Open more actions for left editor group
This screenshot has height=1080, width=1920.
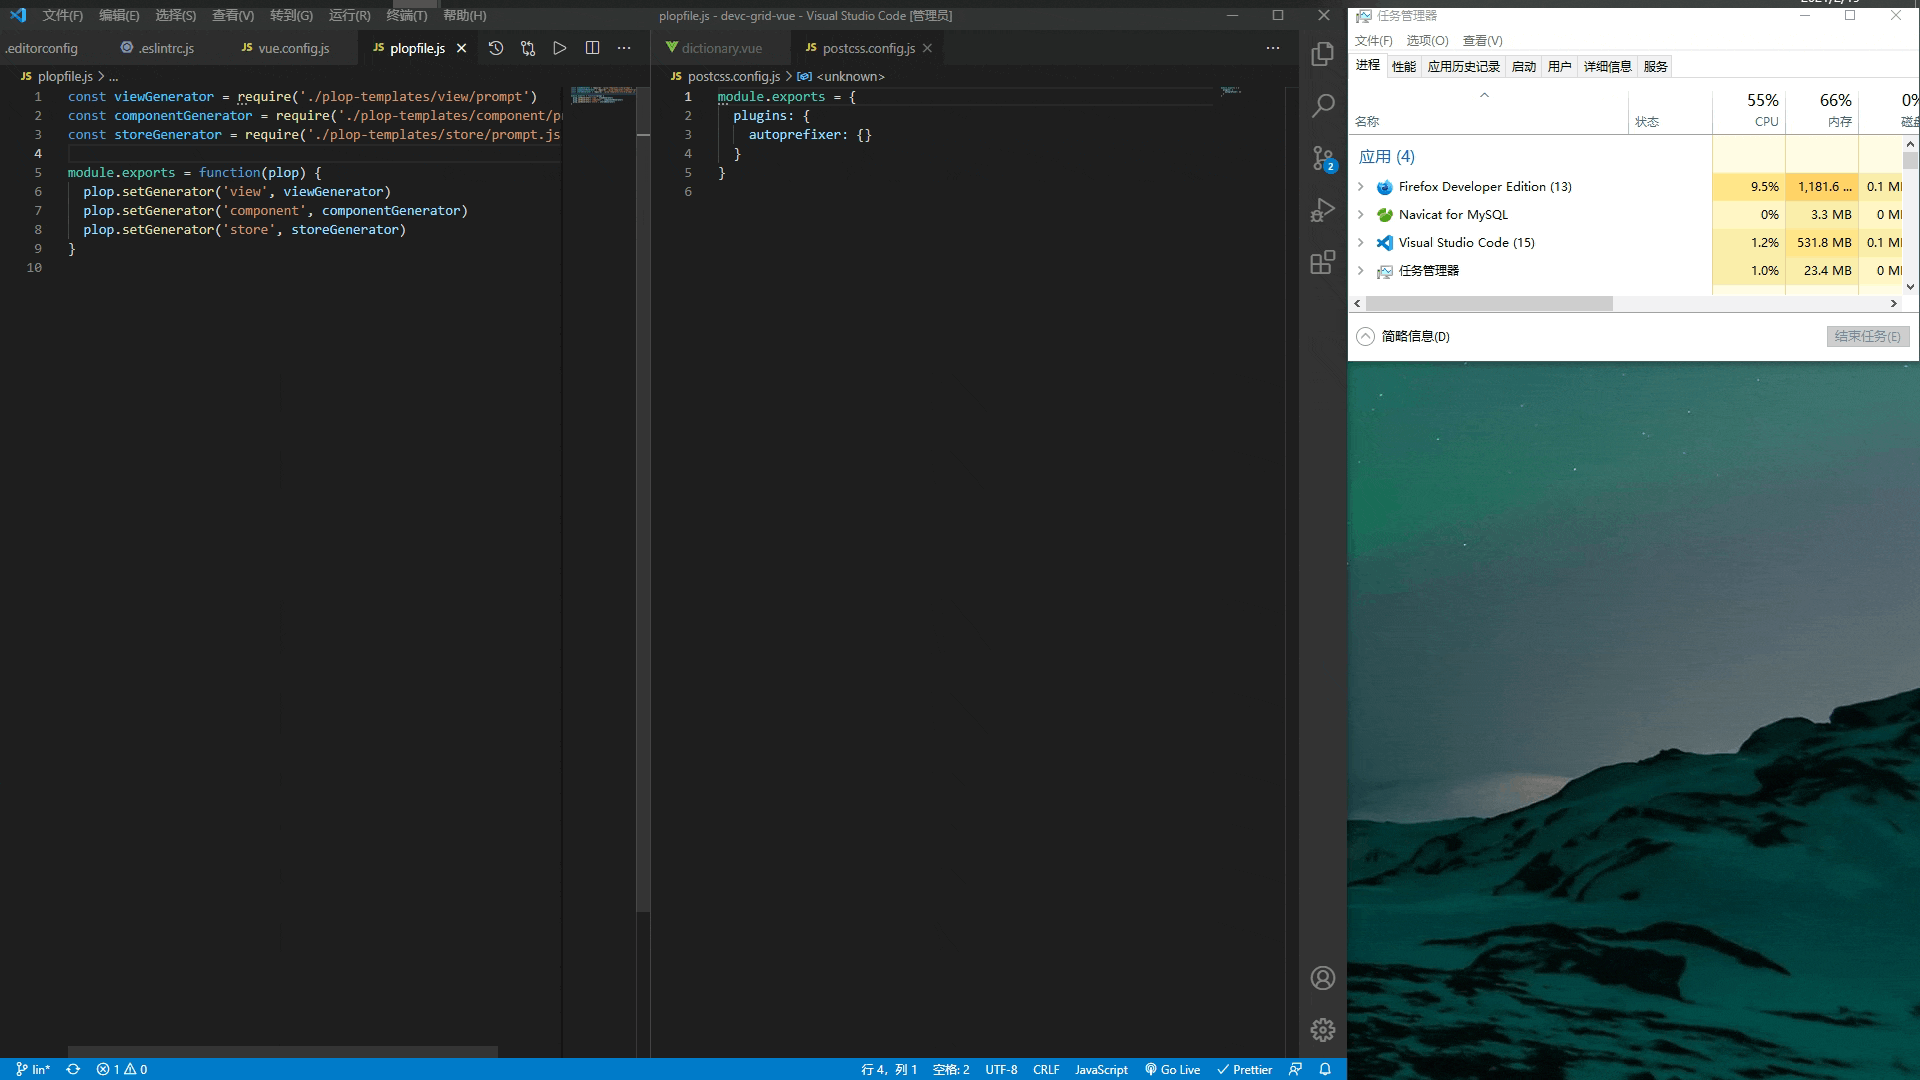point(624,48)
